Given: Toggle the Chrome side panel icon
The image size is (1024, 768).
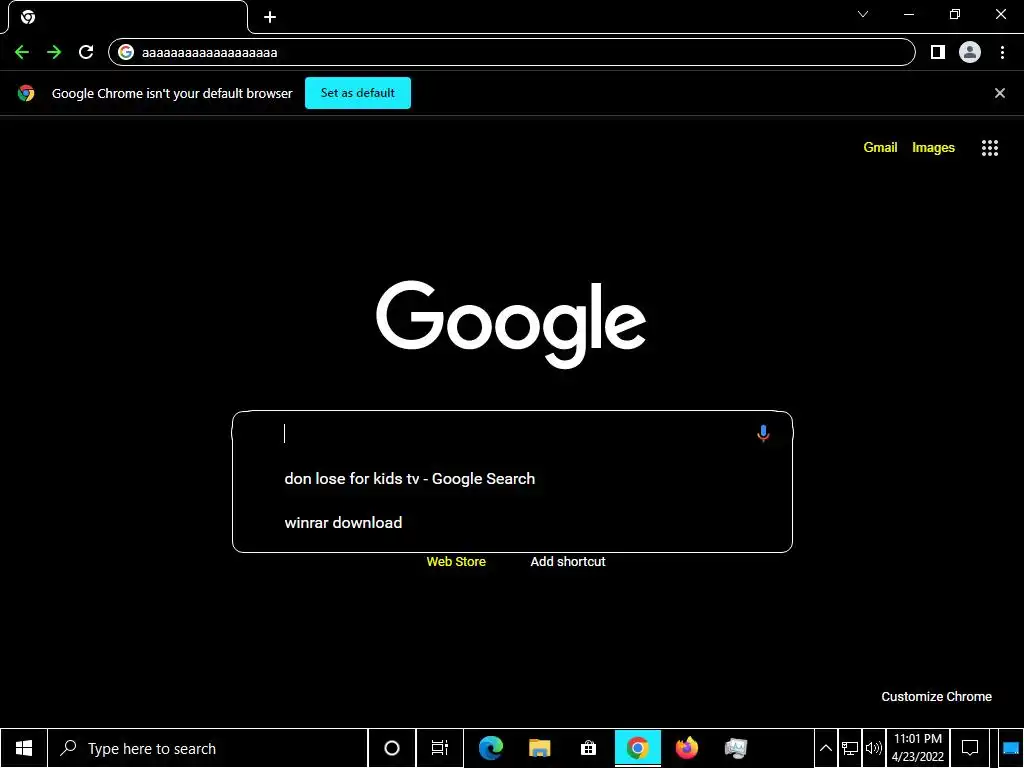Looking at the screenshot, I should [x=938, y=52].
